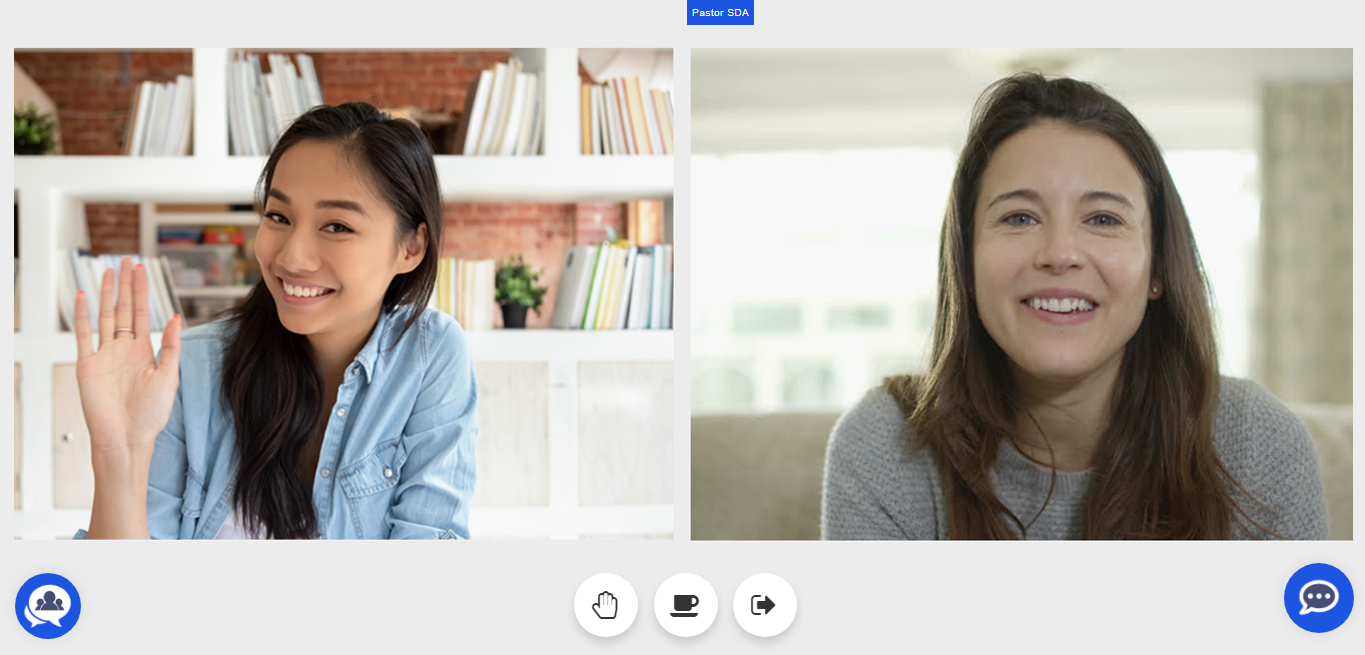Hit the rightmost toolbar button to leave

pyautogui.click(x=764, y=605)
